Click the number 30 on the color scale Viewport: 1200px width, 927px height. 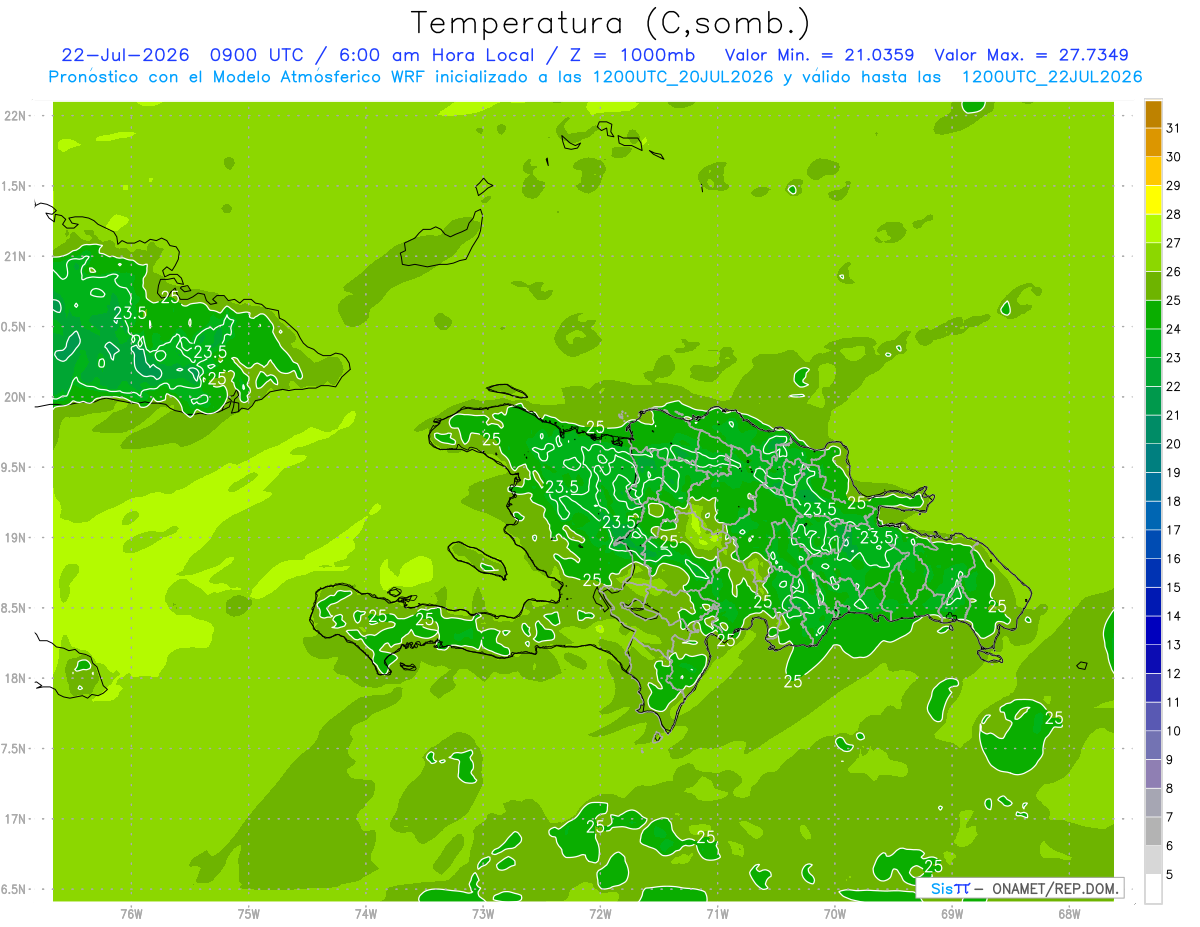[1174, 157]
